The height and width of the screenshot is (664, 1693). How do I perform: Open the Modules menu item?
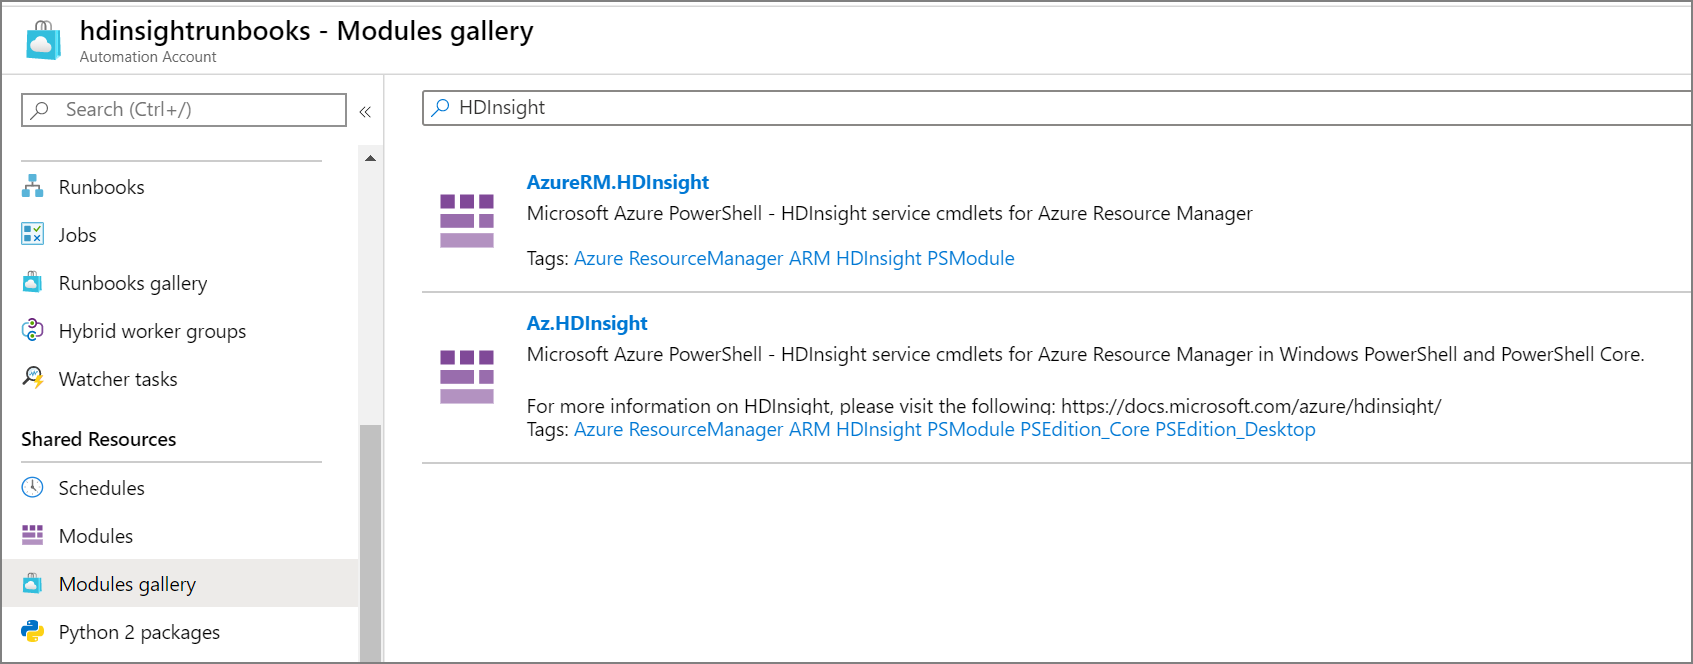click(96, 536)
